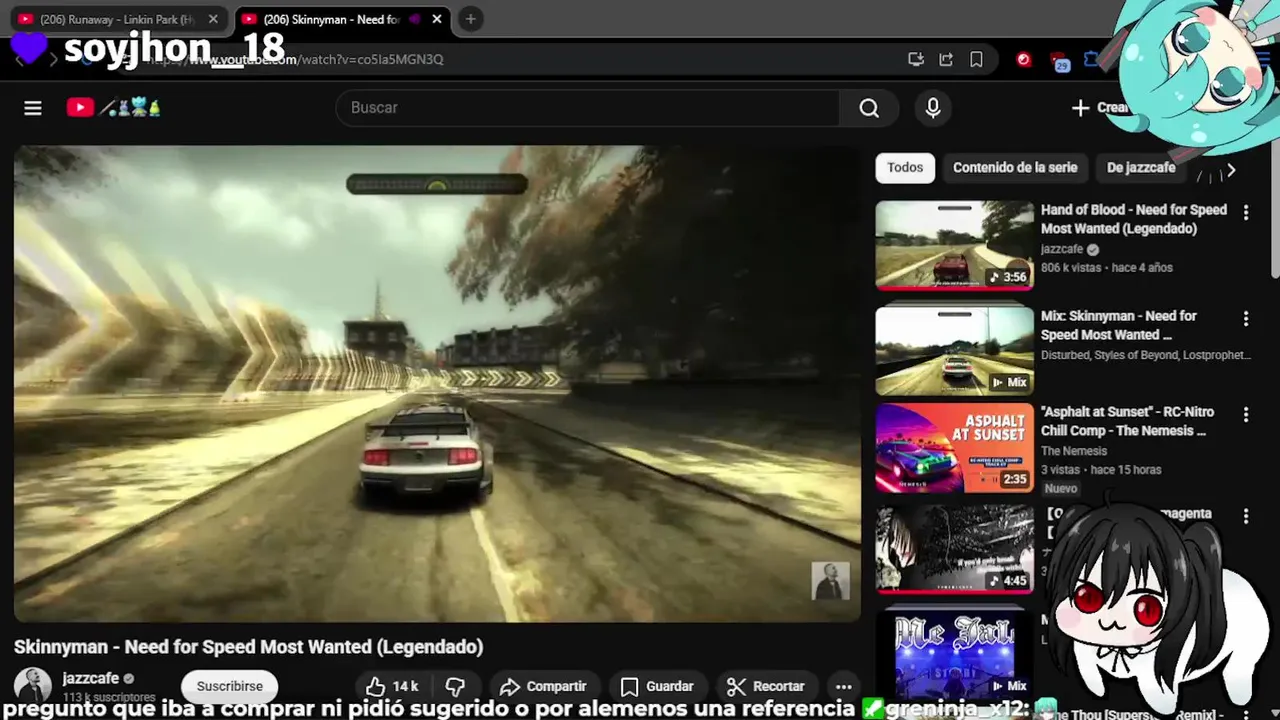Click 'Disturbed, Styles of Beyond, Lostprophet' text
The image size is (1280, 720).
(1146, 355)
